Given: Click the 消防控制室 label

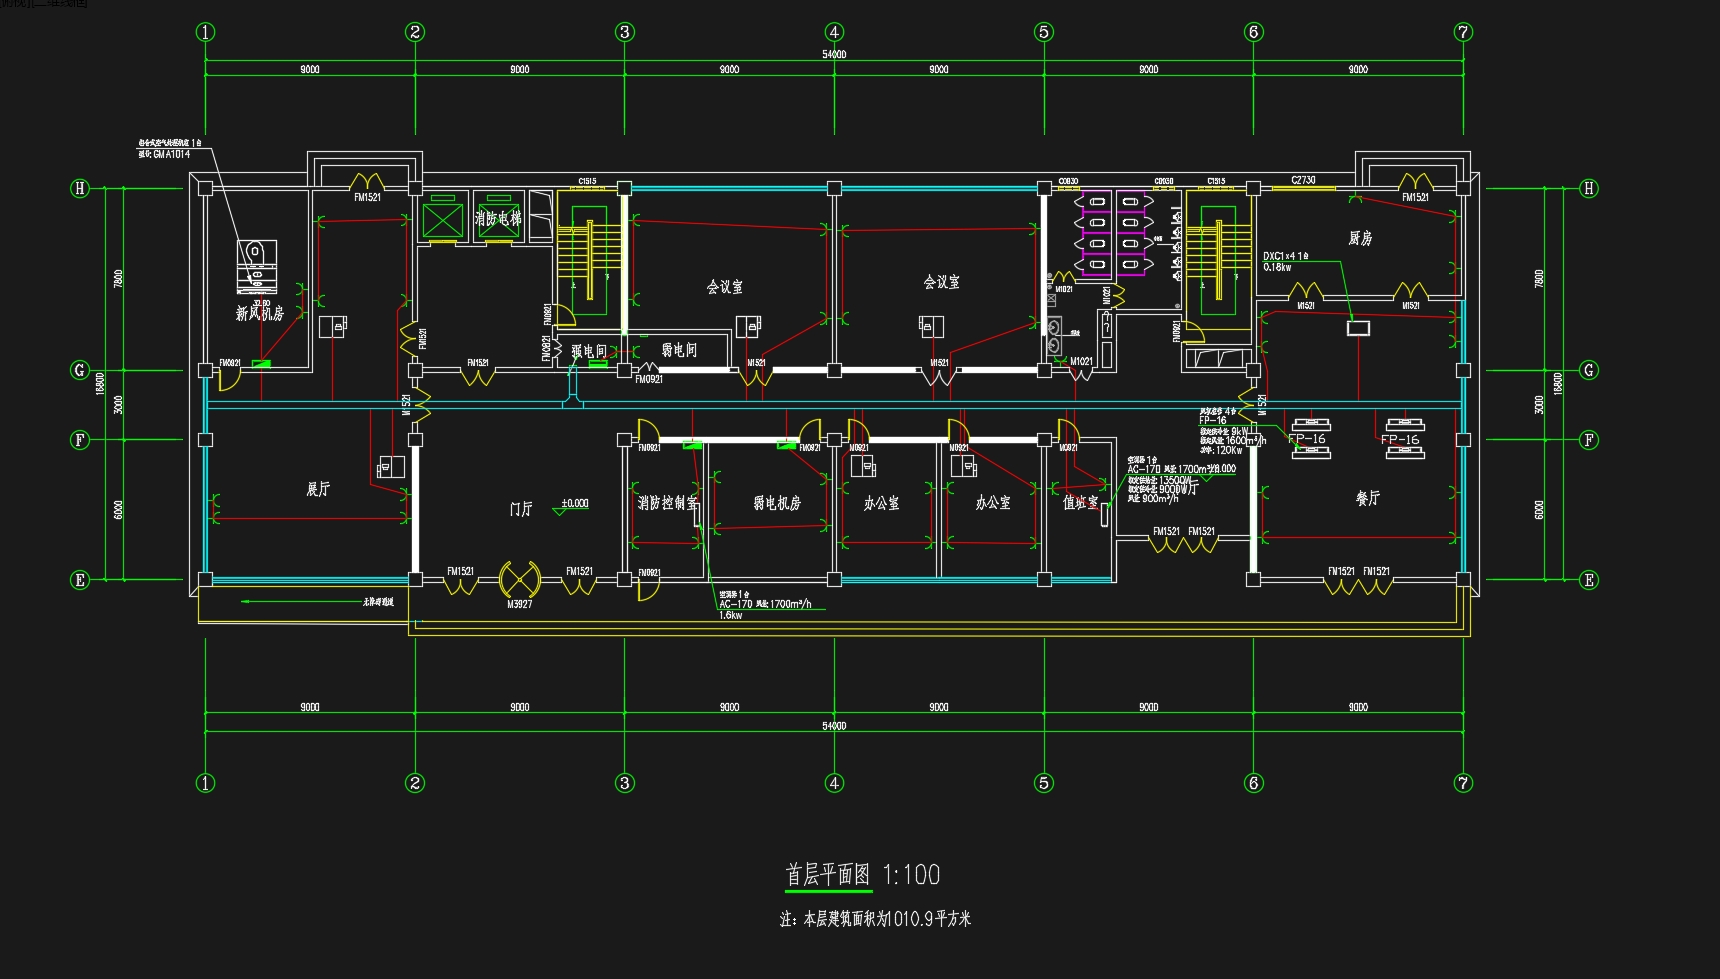Looking at the screenshot, I should [x=668, y=503].
